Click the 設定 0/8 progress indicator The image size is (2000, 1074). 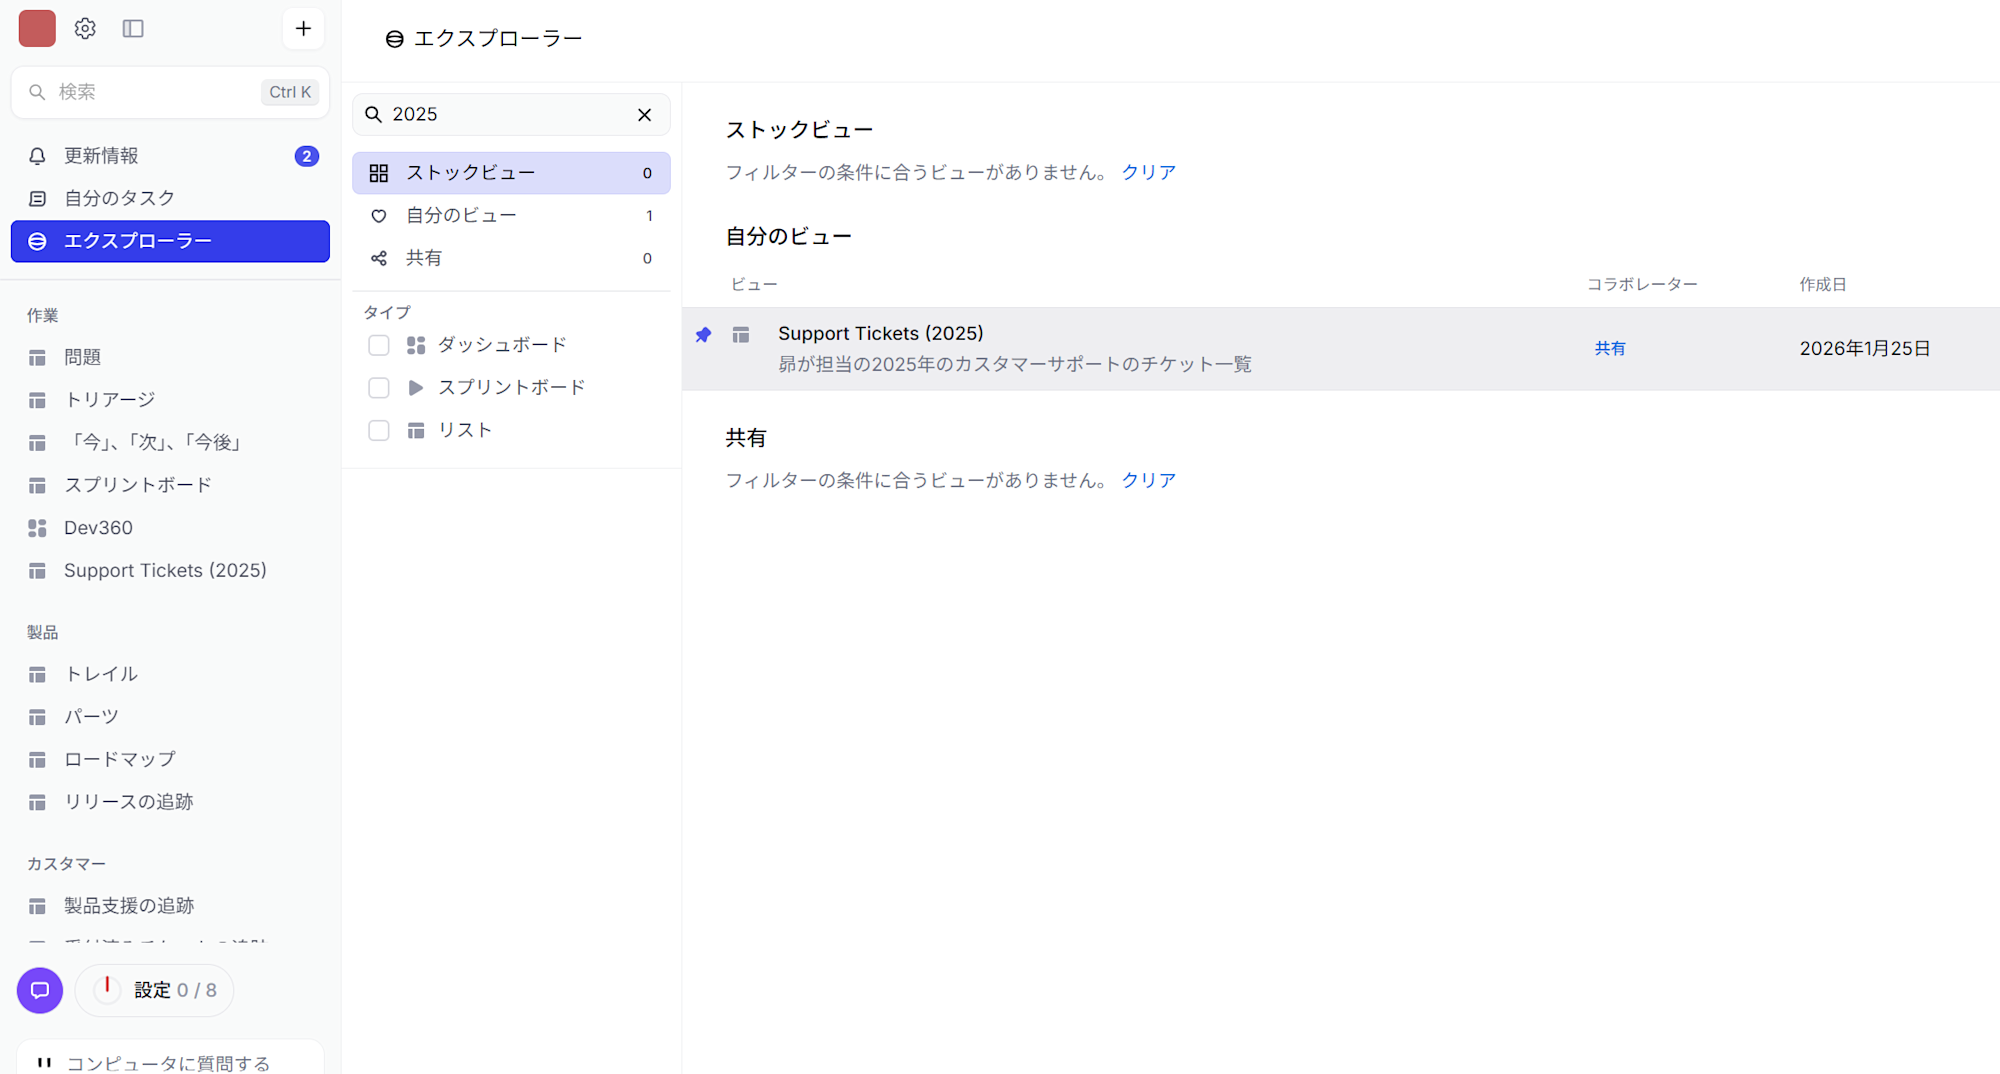pyautogui.click(x=154, y=990)
